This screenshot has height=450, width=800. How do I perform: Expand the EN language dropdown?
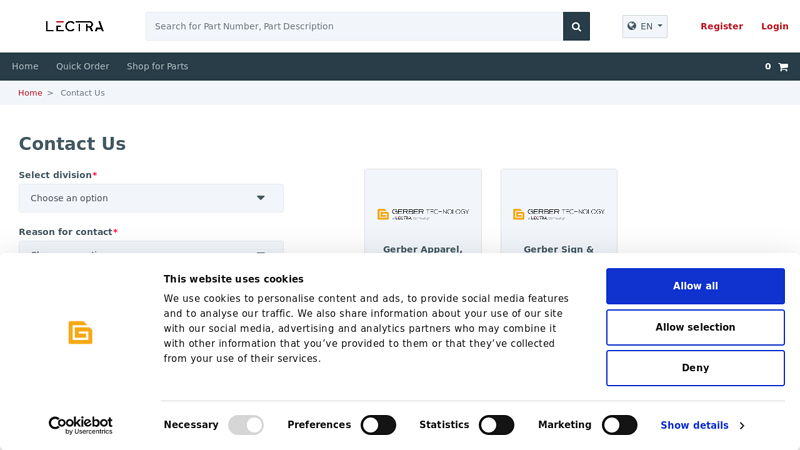[x=645, y=26]
